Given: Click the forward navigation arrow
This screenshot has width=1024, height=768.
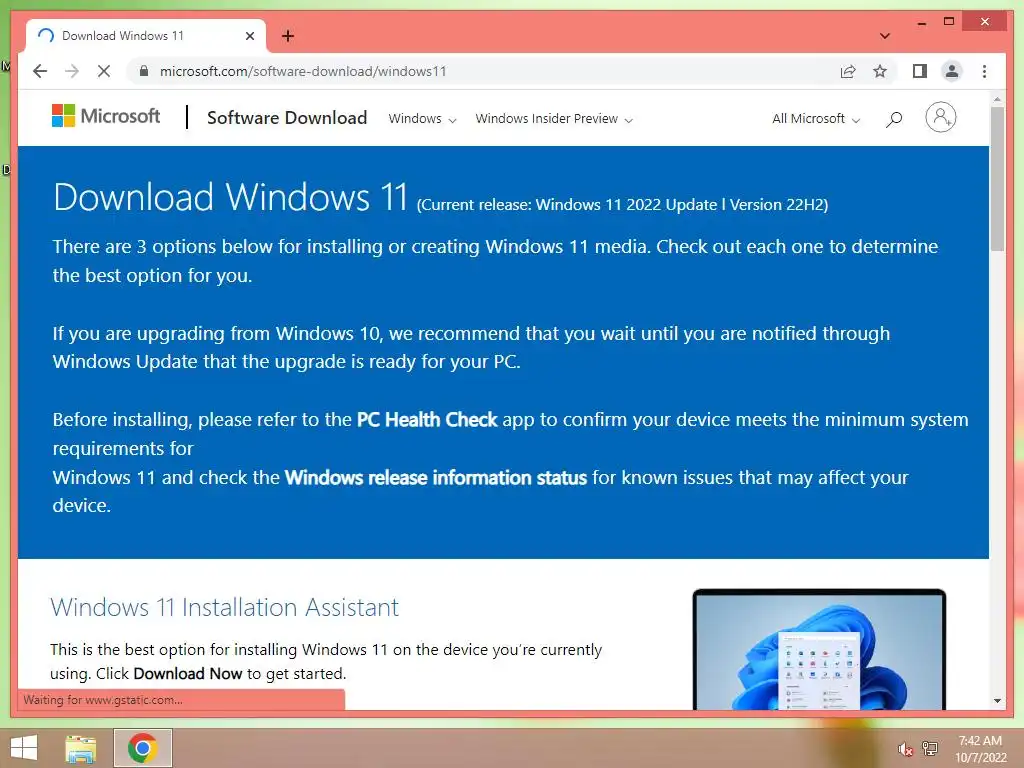Looking at the screenshot, I should [x=72, y=71].
